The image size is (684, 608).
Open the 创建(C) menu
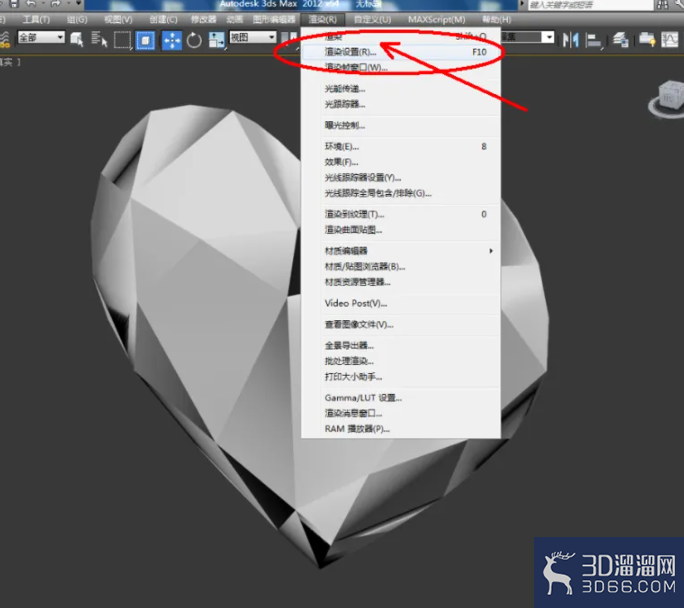163,20
